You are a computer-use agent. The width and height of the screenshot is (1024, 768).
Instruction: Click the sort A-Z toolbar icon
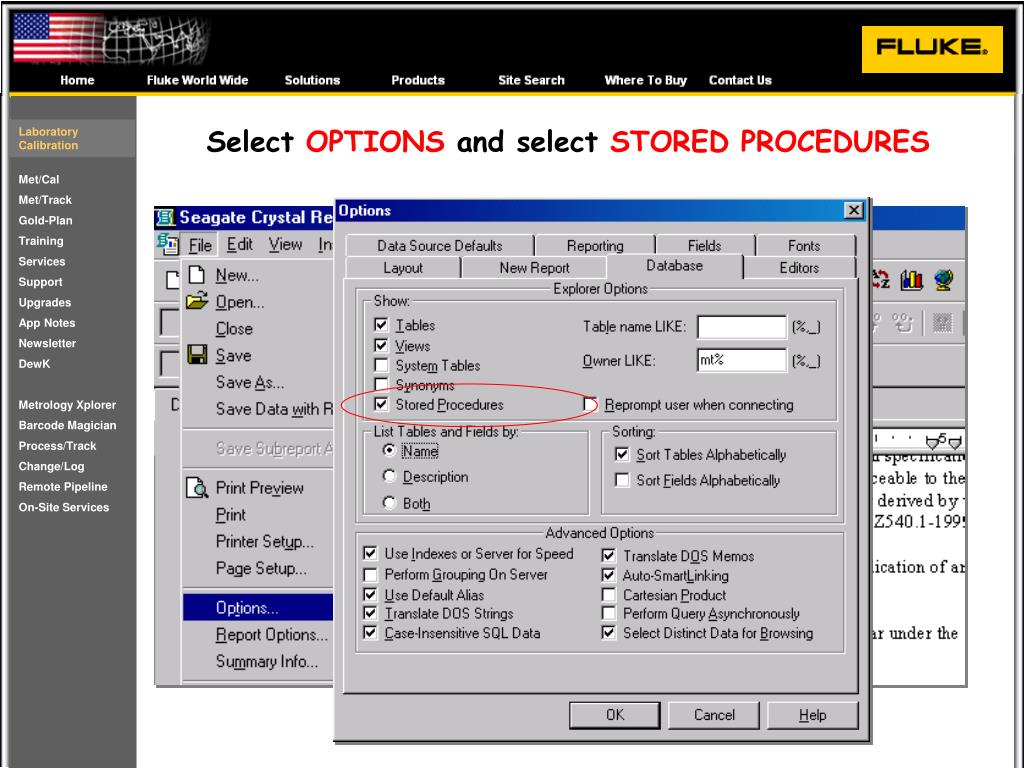tap(881, 280)
